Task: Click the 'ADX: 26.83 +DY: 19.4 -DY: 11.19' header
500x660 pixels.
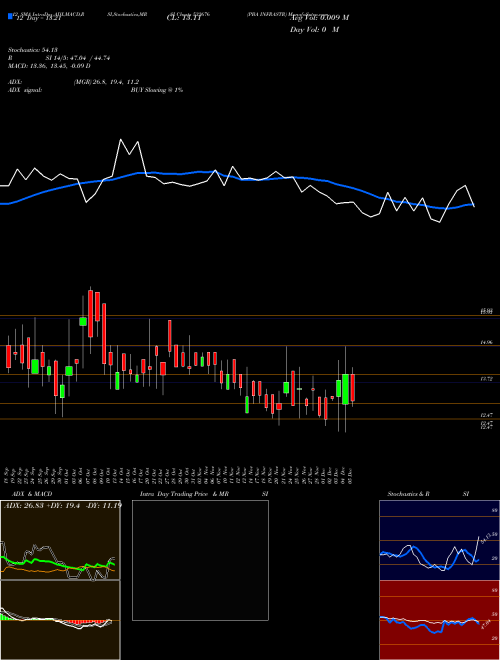Action: [x=63, y=505]
